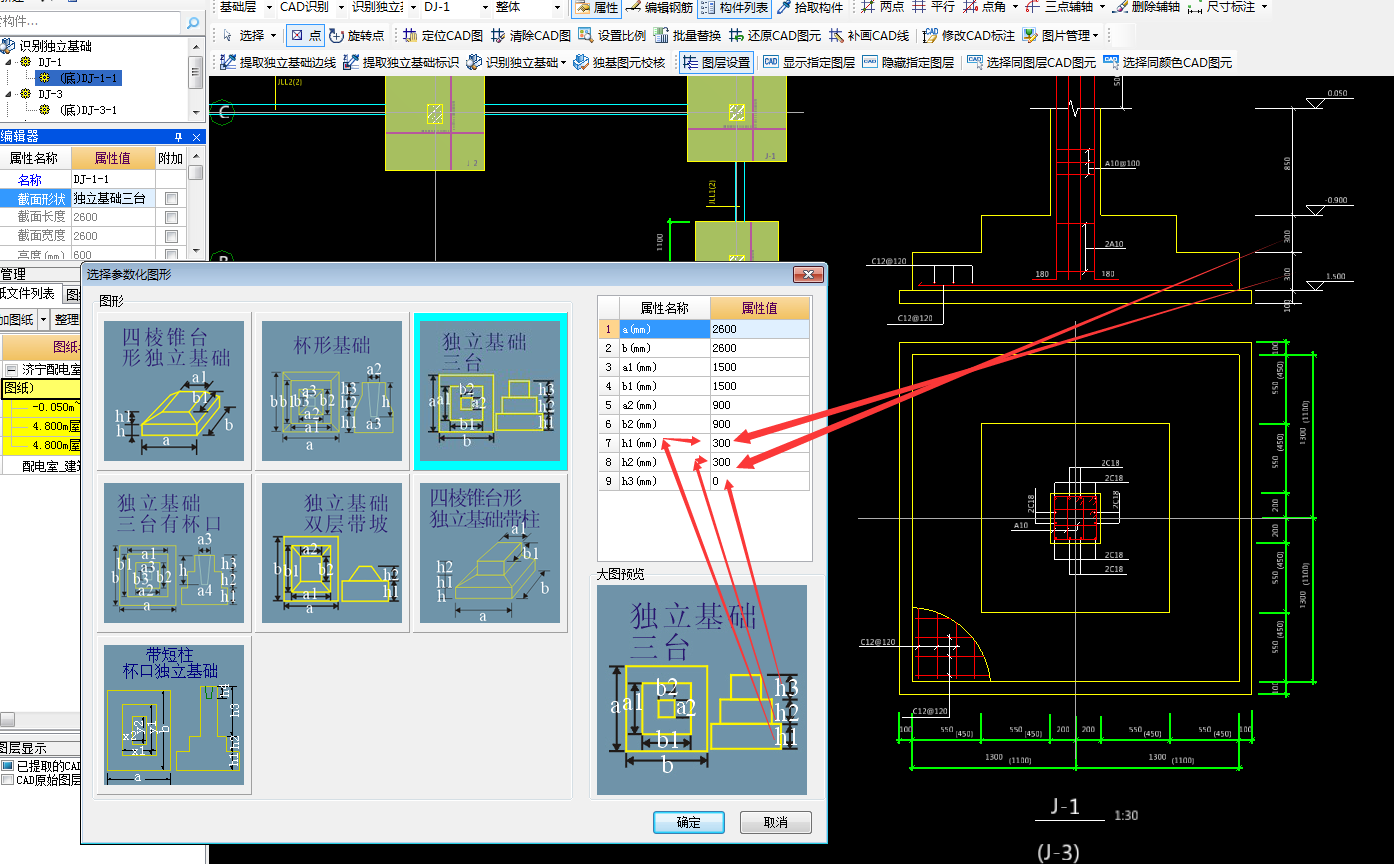
Task: Toggle the 已提取的CAD layer checkbox
Action: tap(7, 766)
